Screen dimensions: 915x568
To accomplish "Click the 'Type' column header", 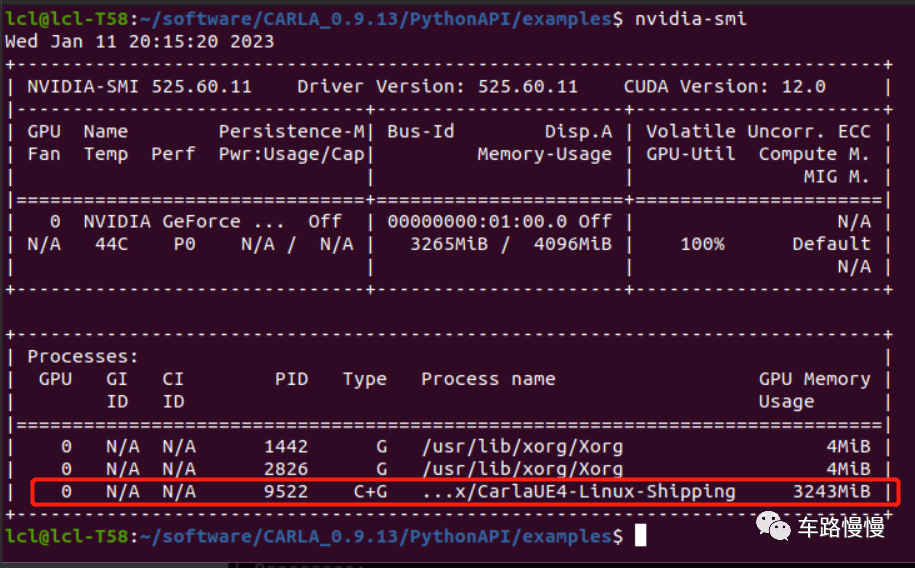I will pyautogui.click(x=365, y=379).
